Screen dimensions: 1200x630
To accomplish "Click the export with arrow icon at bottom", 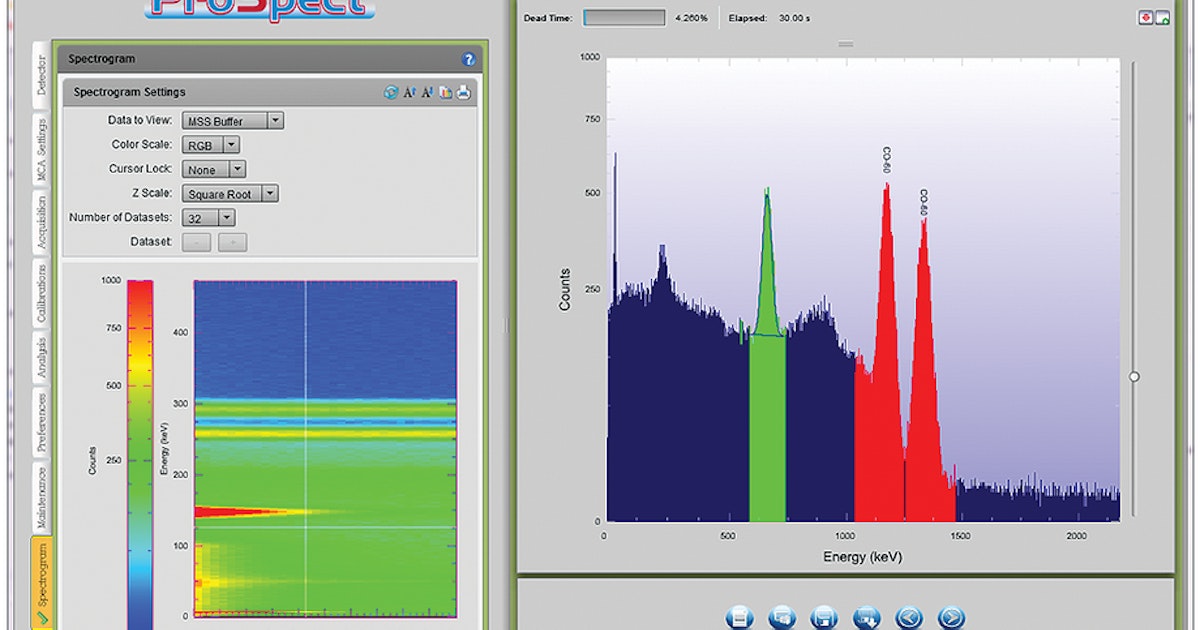I will [x=868, y=616].
